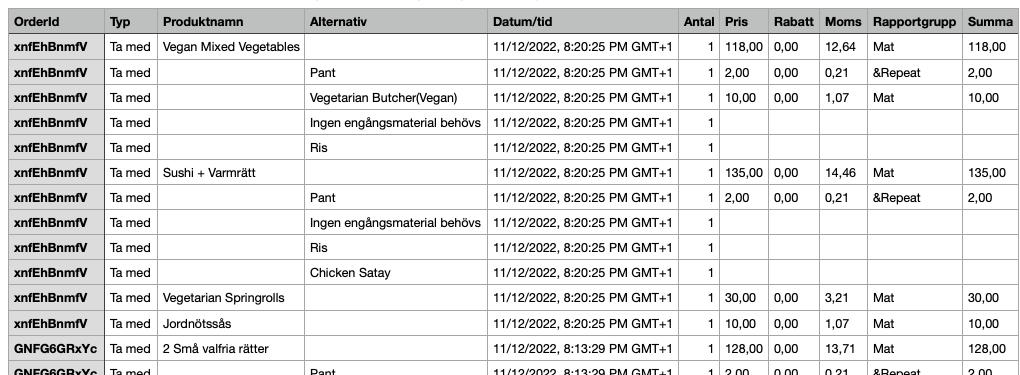Click the OrderId column header
Image resolution: width=1020 pixels, height=375 pixels.
pyautogui.click(x=57, y=21)
